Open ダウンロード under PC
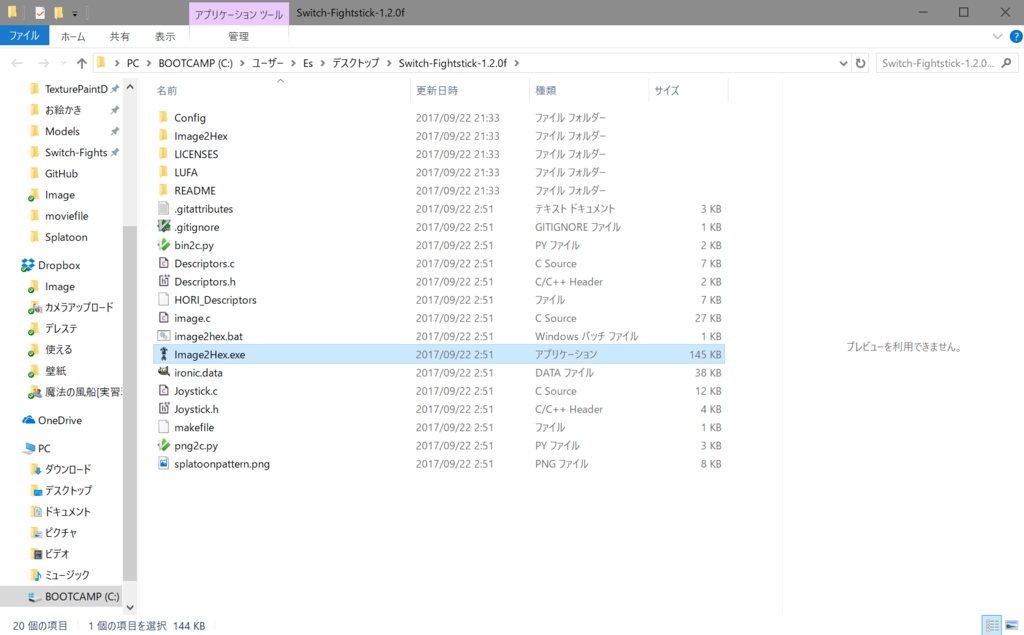 coord(68,469)
